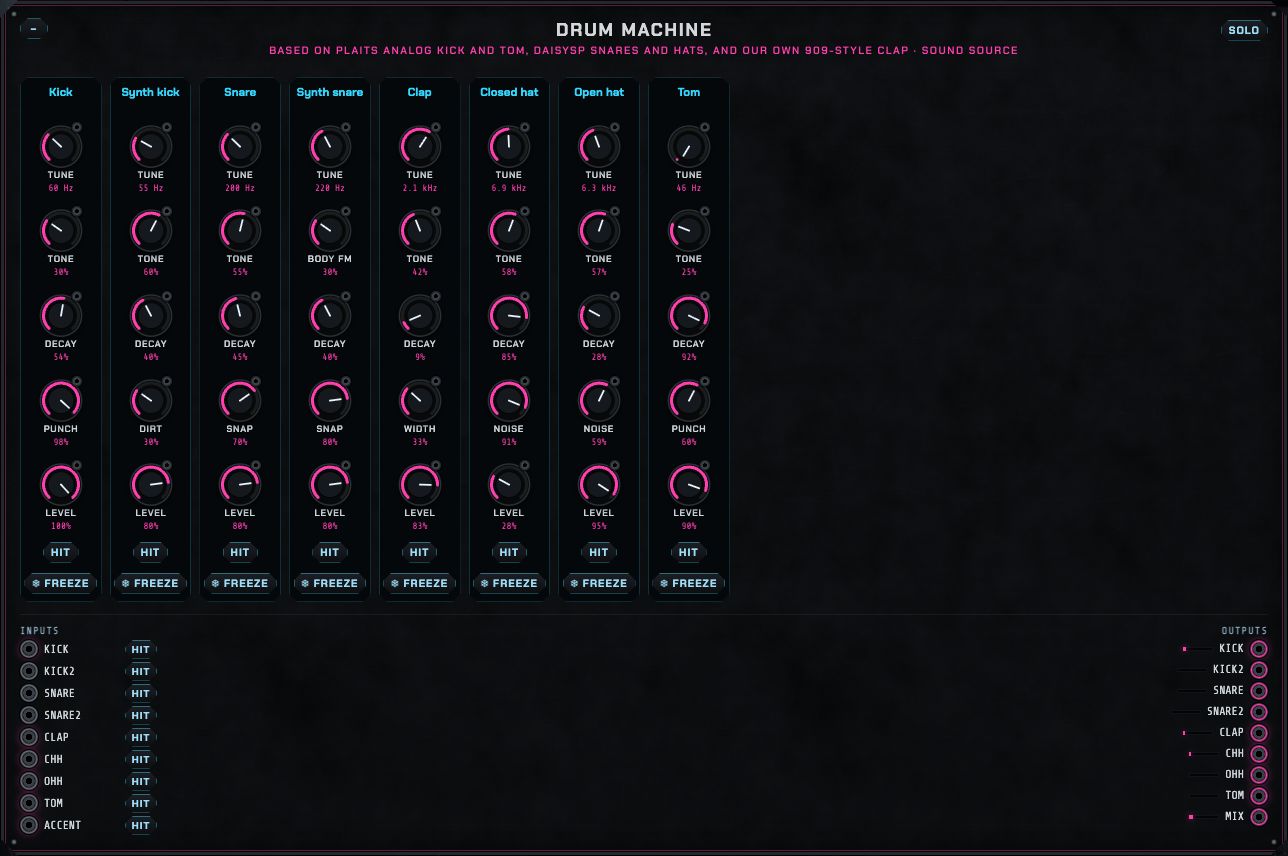This screenshot has width=1288, height=856.
Task: Click the small modulation dot by Tom TUNE knob
Action: click(705, 127)
